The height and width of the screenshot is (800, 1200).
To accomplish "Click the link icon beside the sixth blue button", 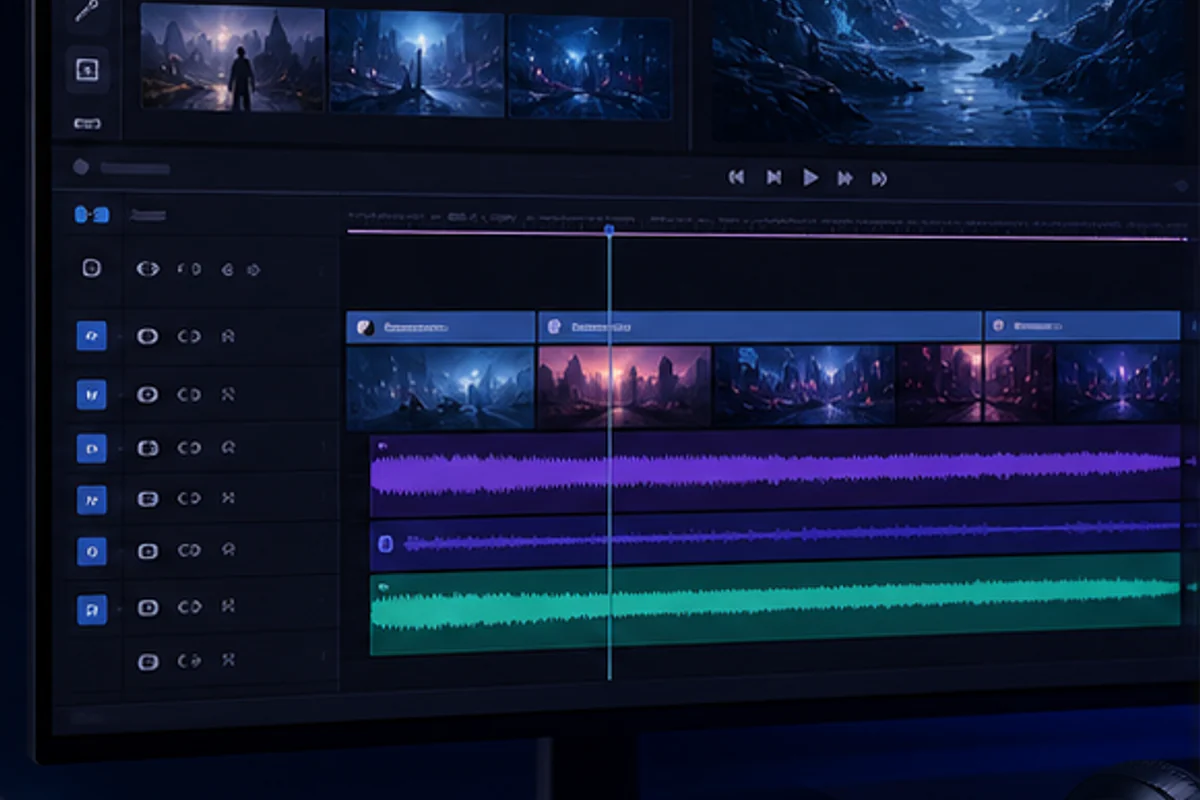I will coord(189,608).
